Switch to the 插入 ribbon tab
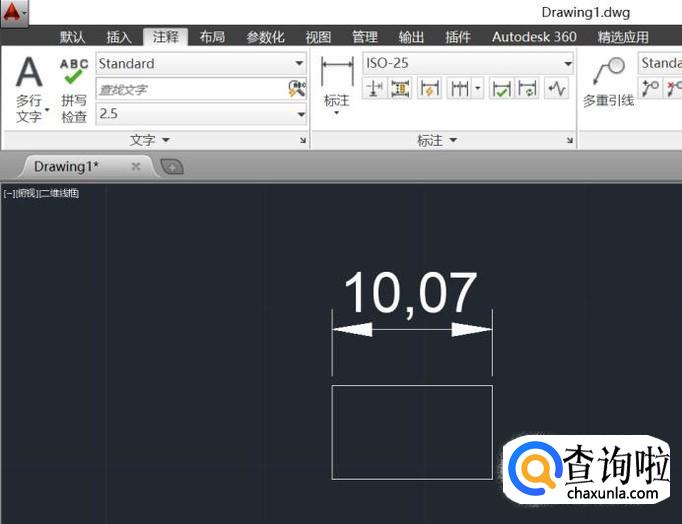Image resolution: width=682 pixels, height=524 pixels. (x=119, y=37)
